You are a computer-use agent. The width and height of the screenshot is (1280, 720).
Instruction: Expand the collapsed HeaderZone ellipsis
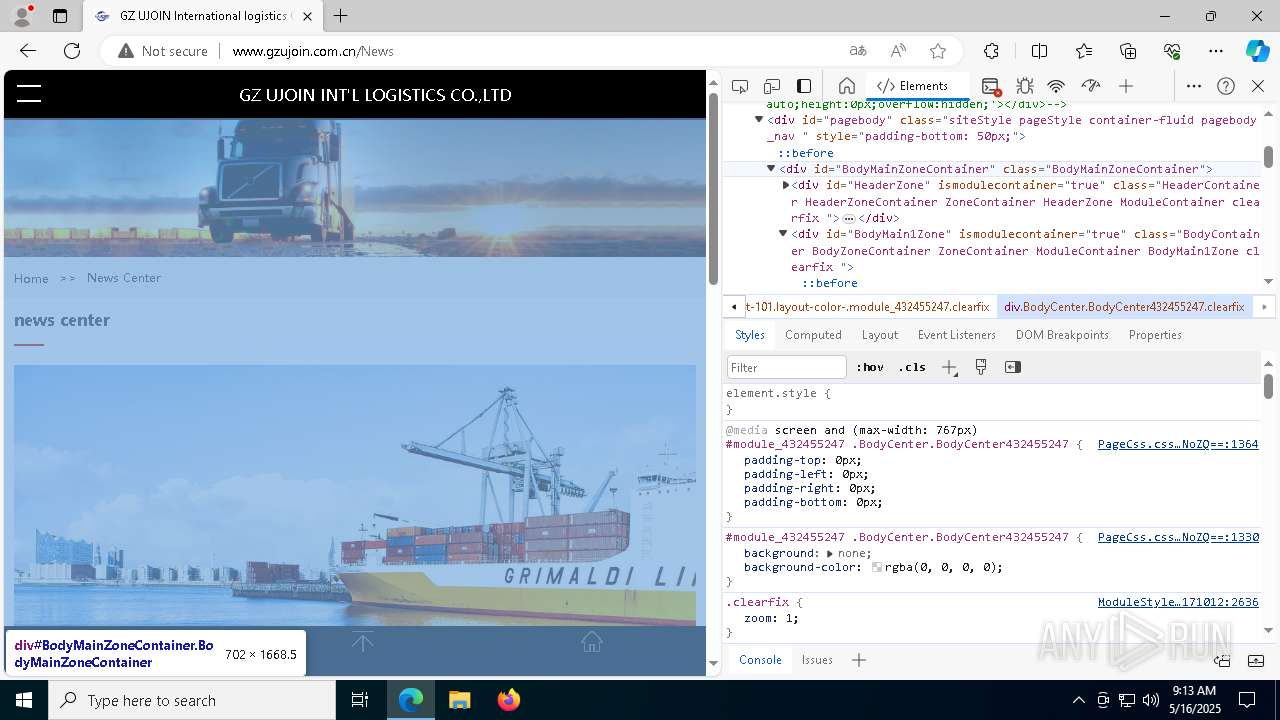[x=849, y=218]
